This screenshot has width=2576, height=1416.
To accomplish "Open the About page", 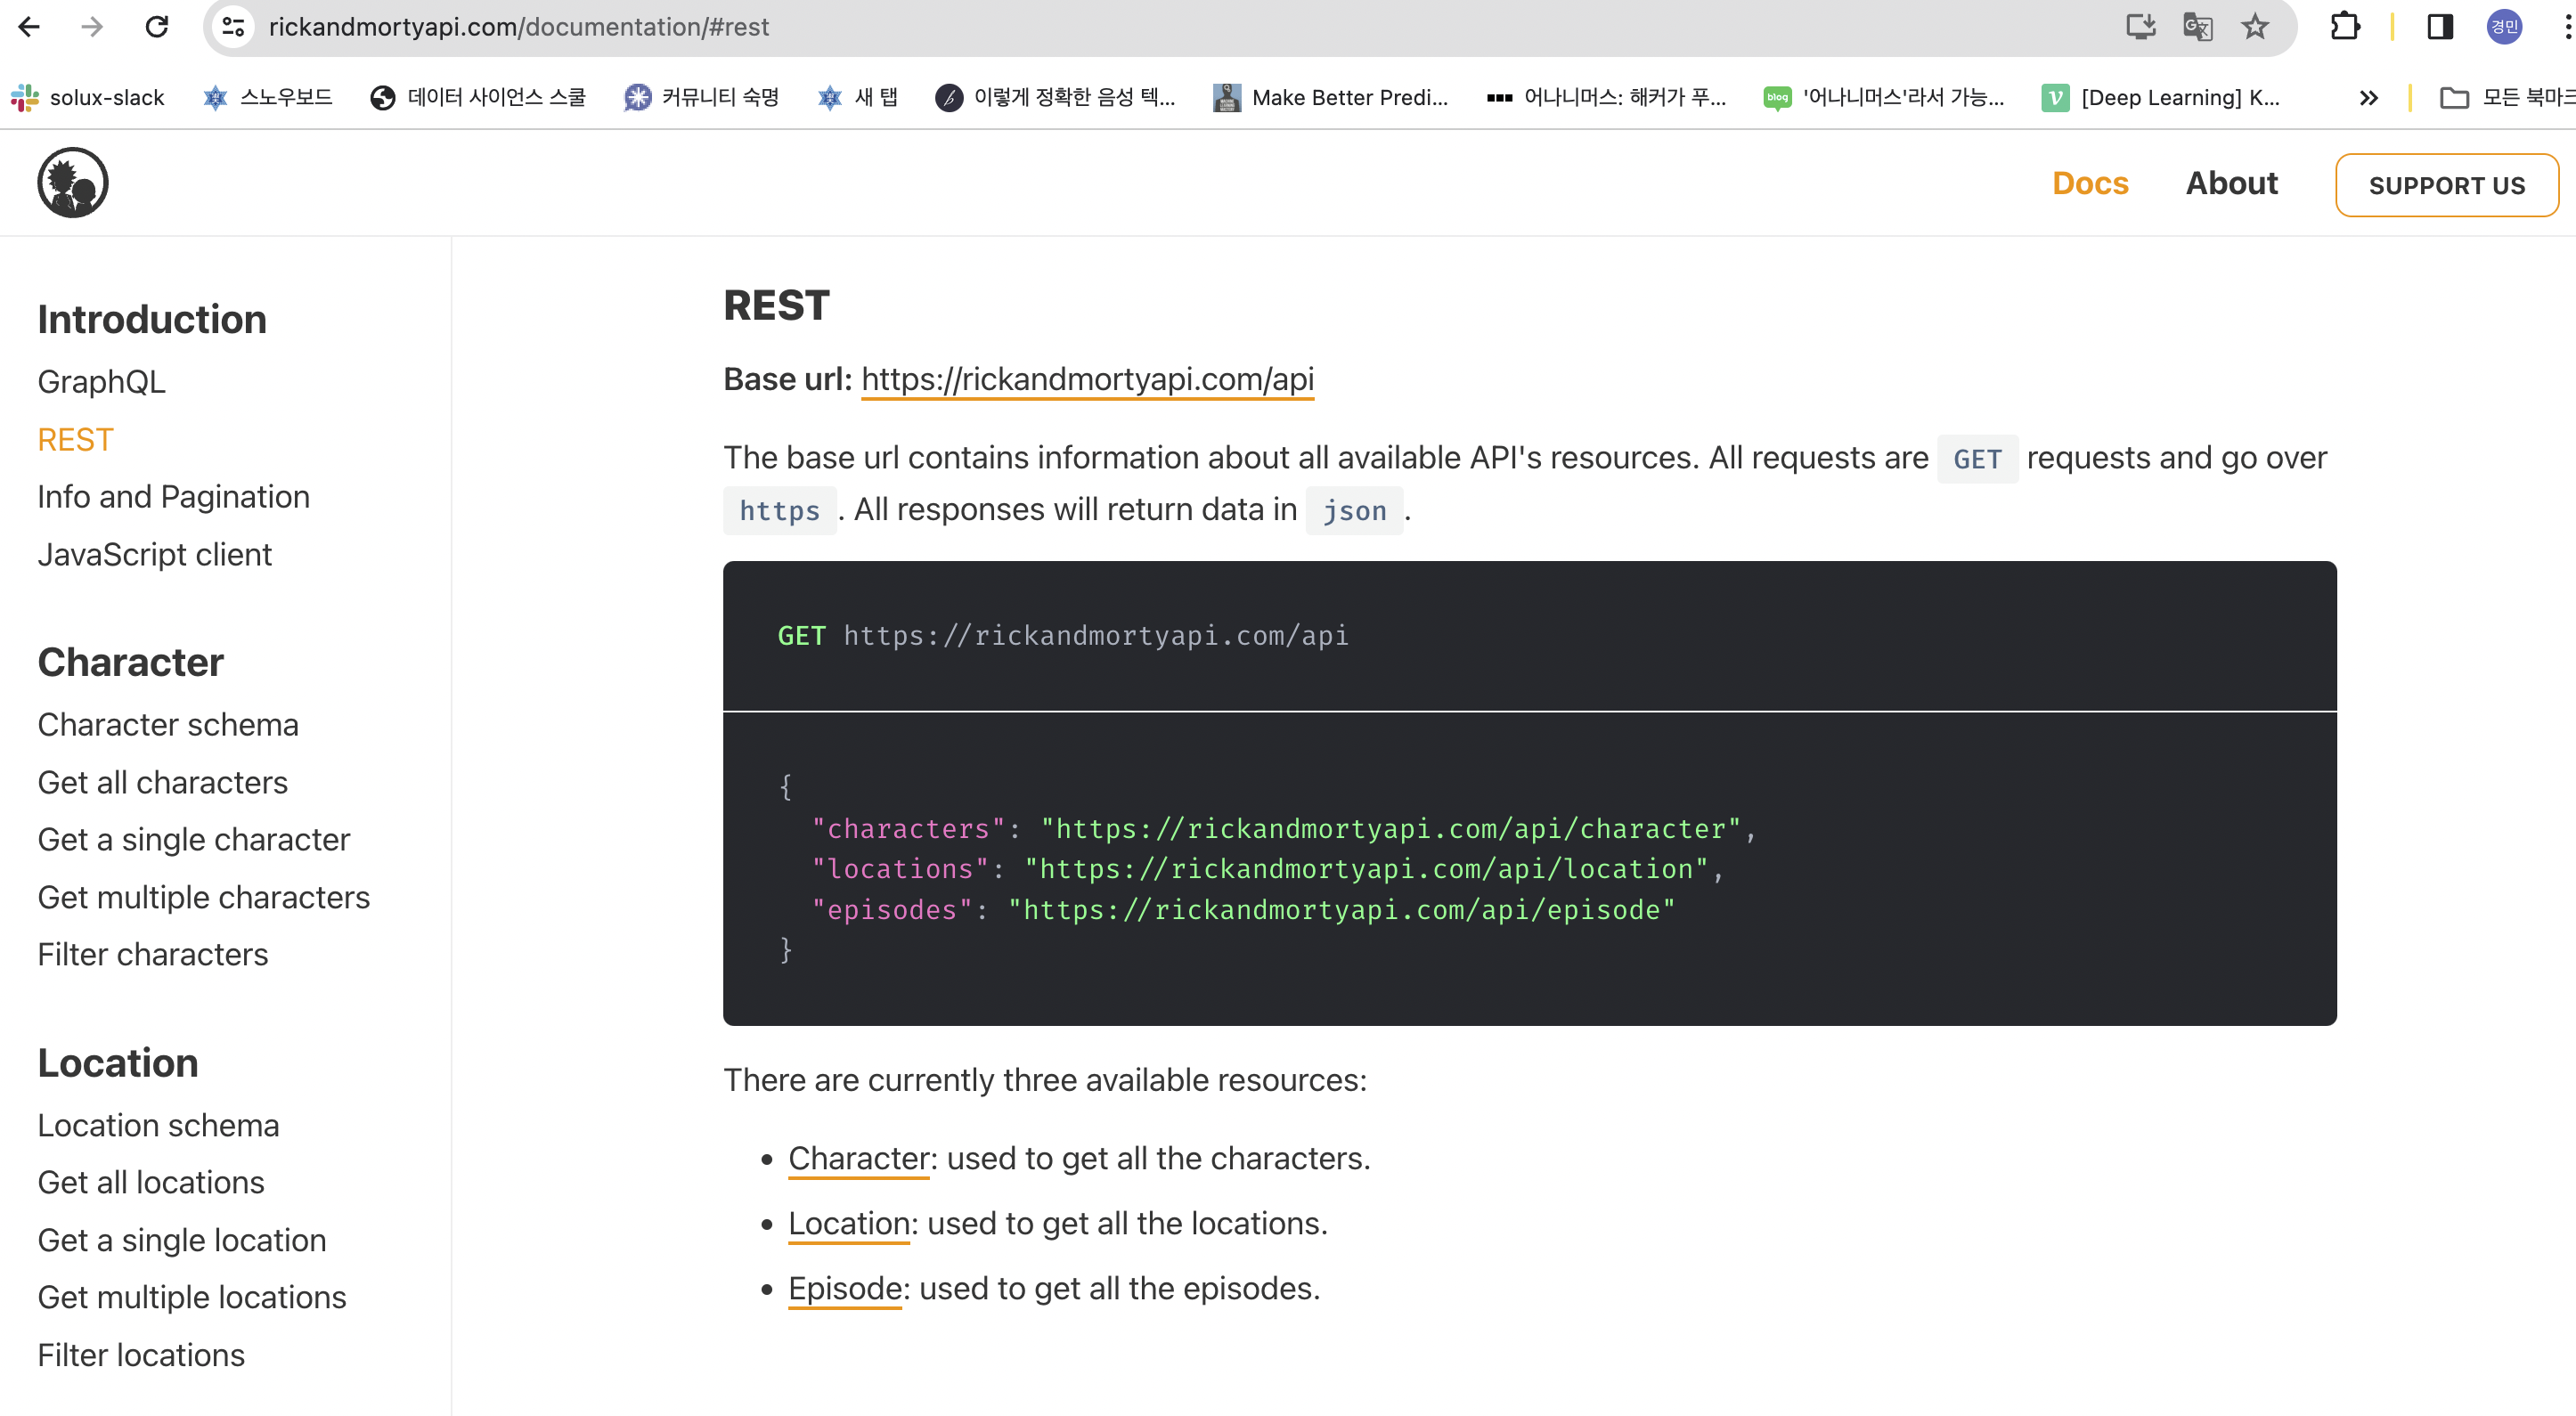I will (2231, 183).
